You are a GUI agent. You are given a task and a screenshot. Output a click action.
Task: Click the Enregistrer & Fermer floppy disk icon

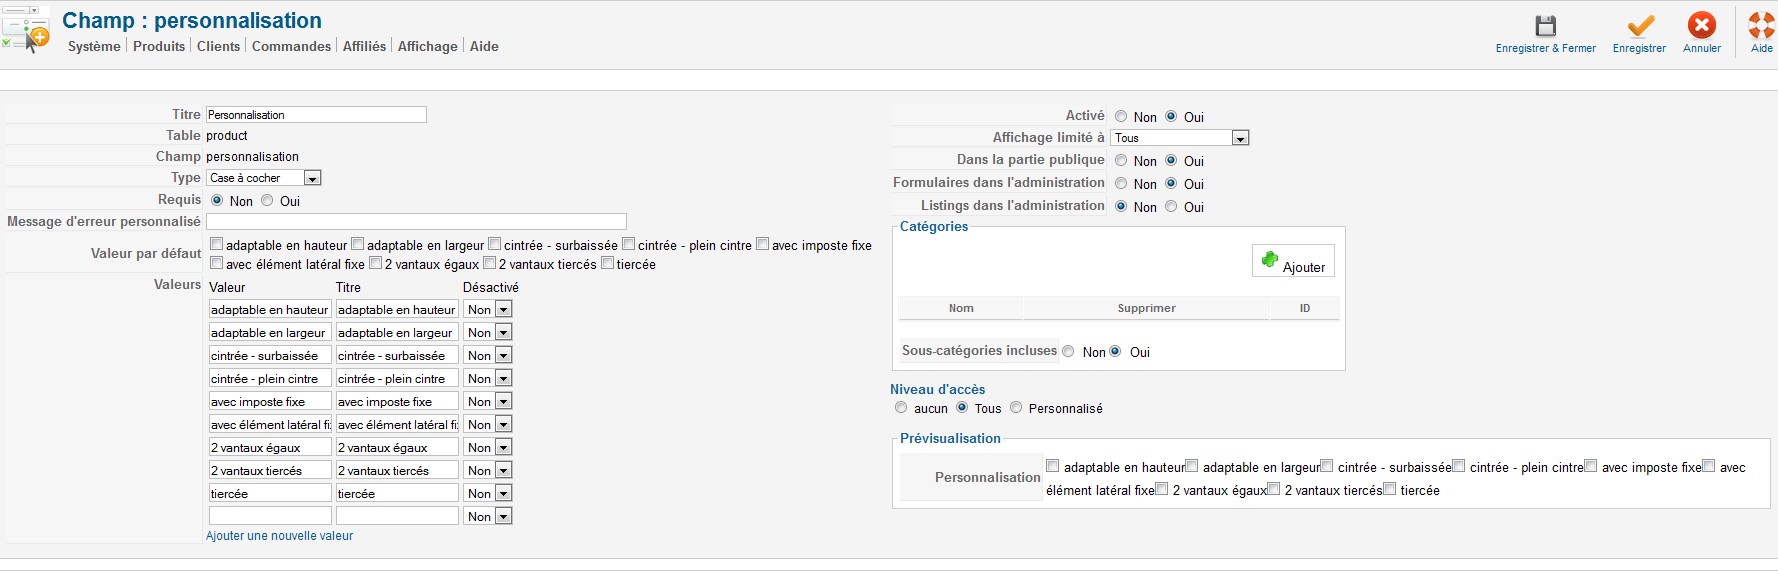click(1546, 26)
